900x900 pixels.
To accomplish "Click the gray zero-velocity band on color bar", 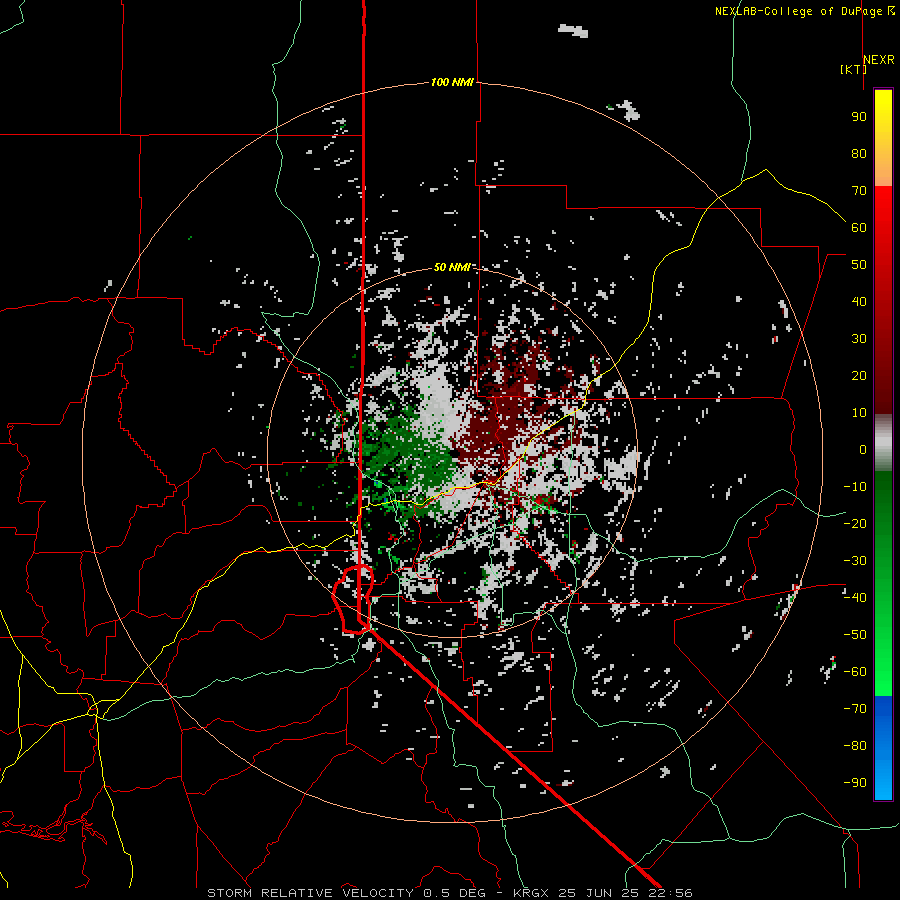I will [883, 443].
